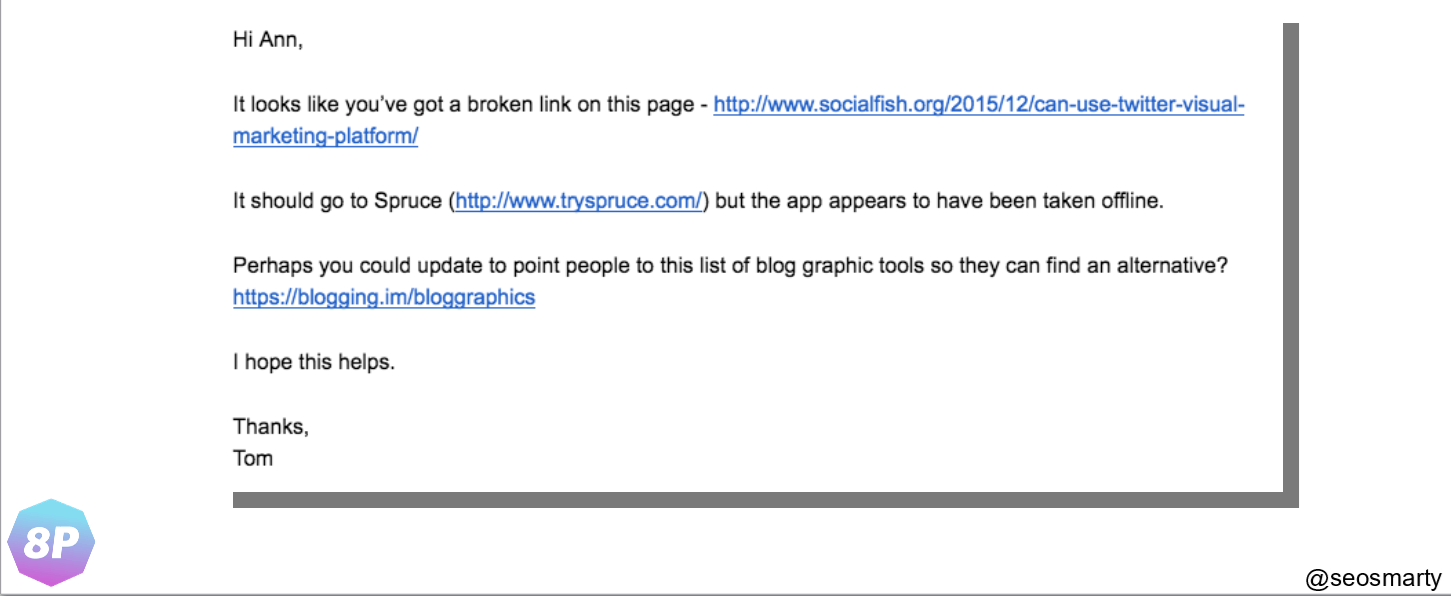Screen dimensions: 1451x596
Task: Click the @seosmarty handle text
Action: 1374,578
